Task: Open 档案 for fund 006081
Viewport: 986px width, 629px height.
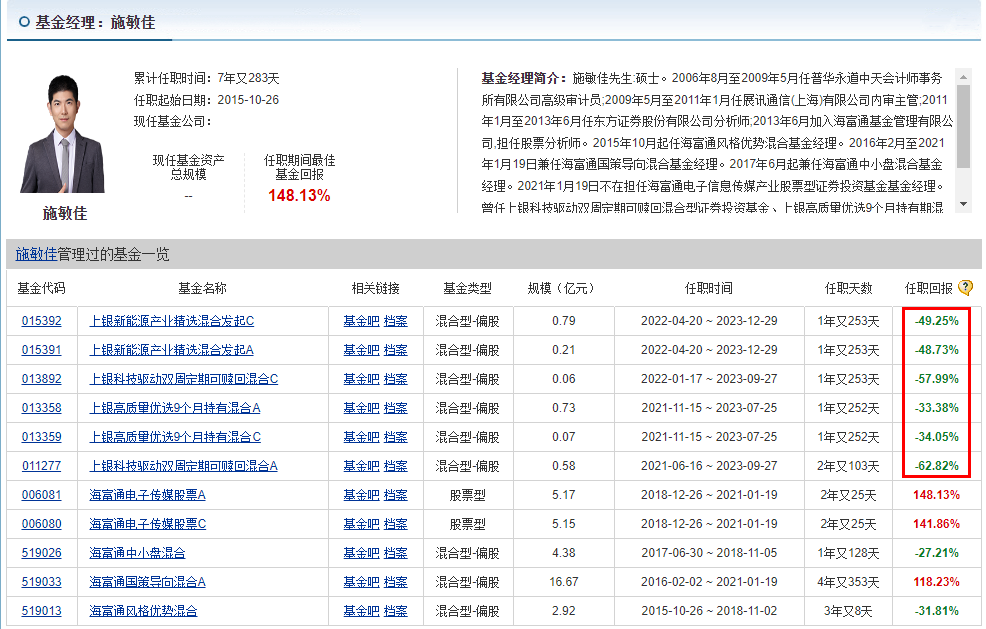Action: 396,494
